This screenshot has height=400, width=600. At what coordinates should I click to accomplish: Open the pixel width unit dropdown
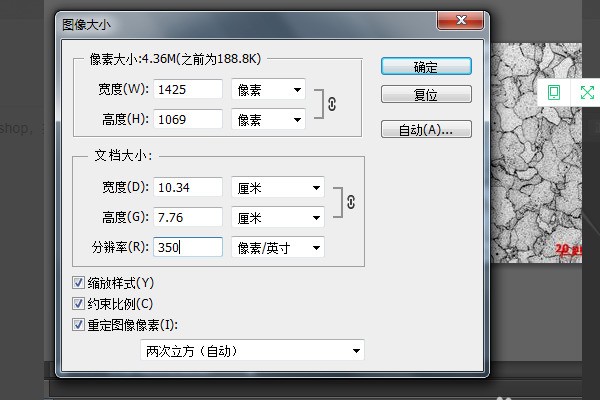click(x=268, y=90)
